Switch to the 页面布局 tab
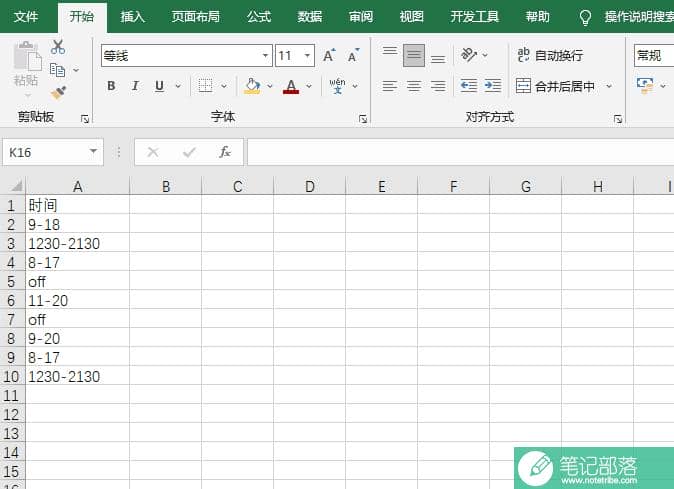The width and height of the screenshot is (674, 489). (196, 17)
